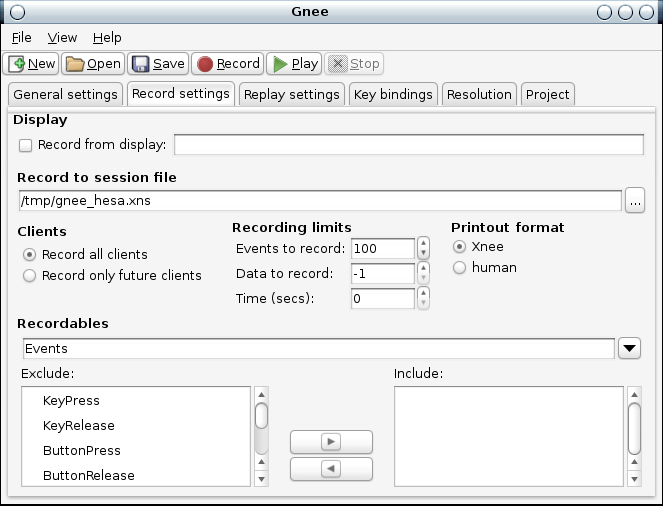The image size is (663, 506).
Task: Click the Recordables Events combo field
Action: [x=319, y=348]
